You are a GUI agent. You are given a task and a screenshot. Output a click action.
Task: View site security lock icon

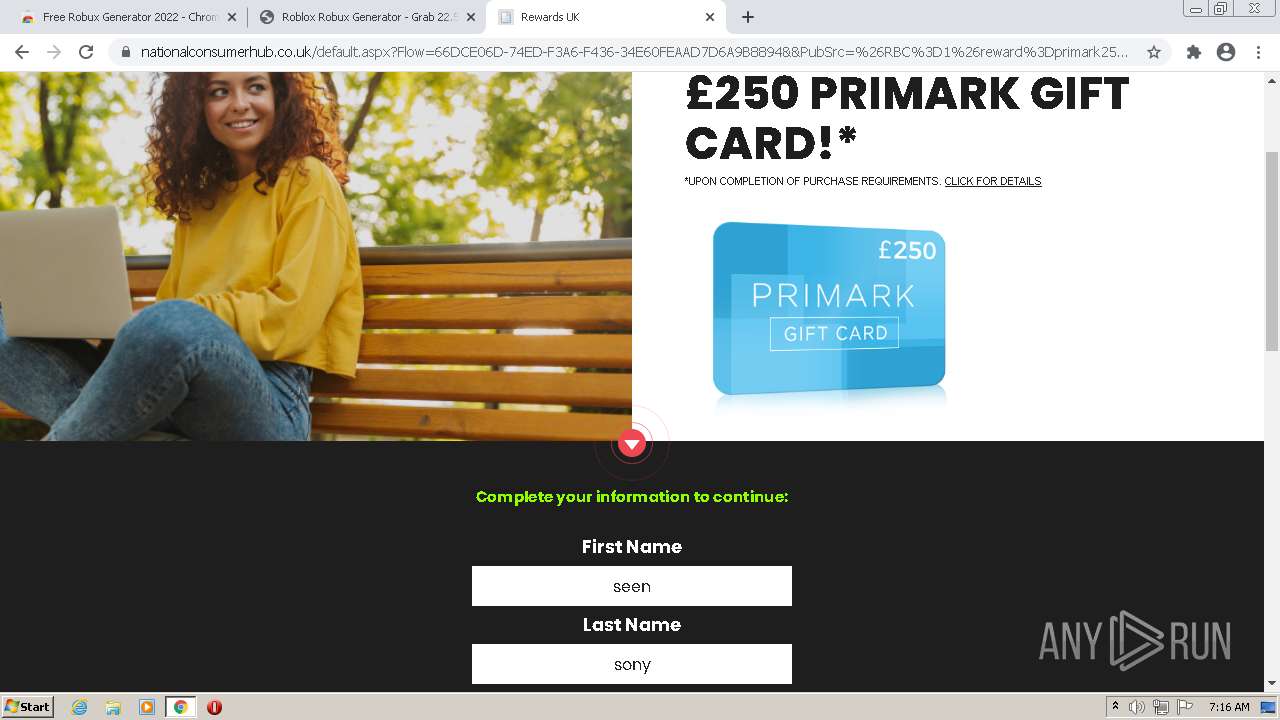(x=126, y=52)
